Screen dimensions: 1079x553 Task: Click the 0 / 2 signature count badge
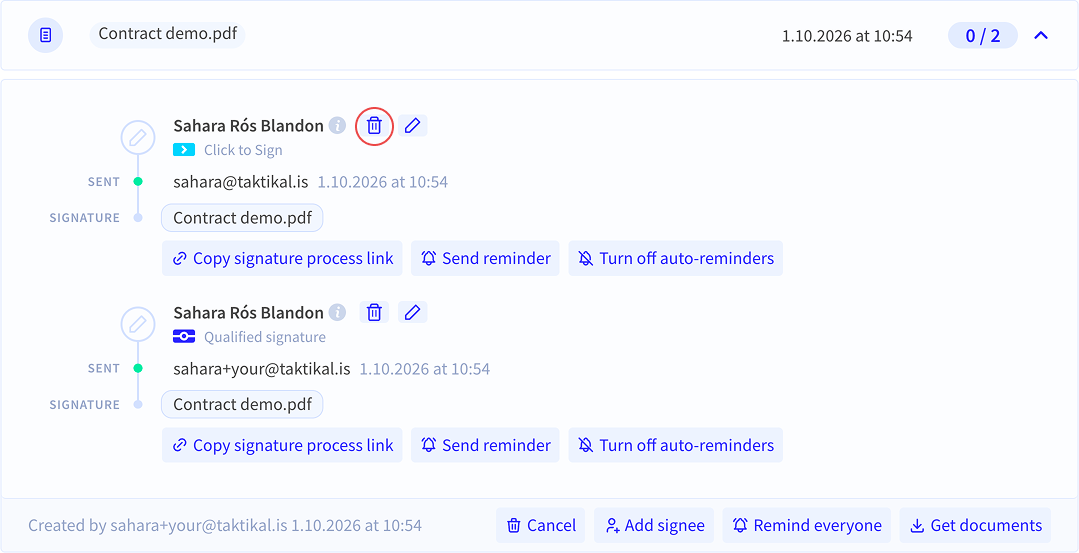[x=983, y=35]
